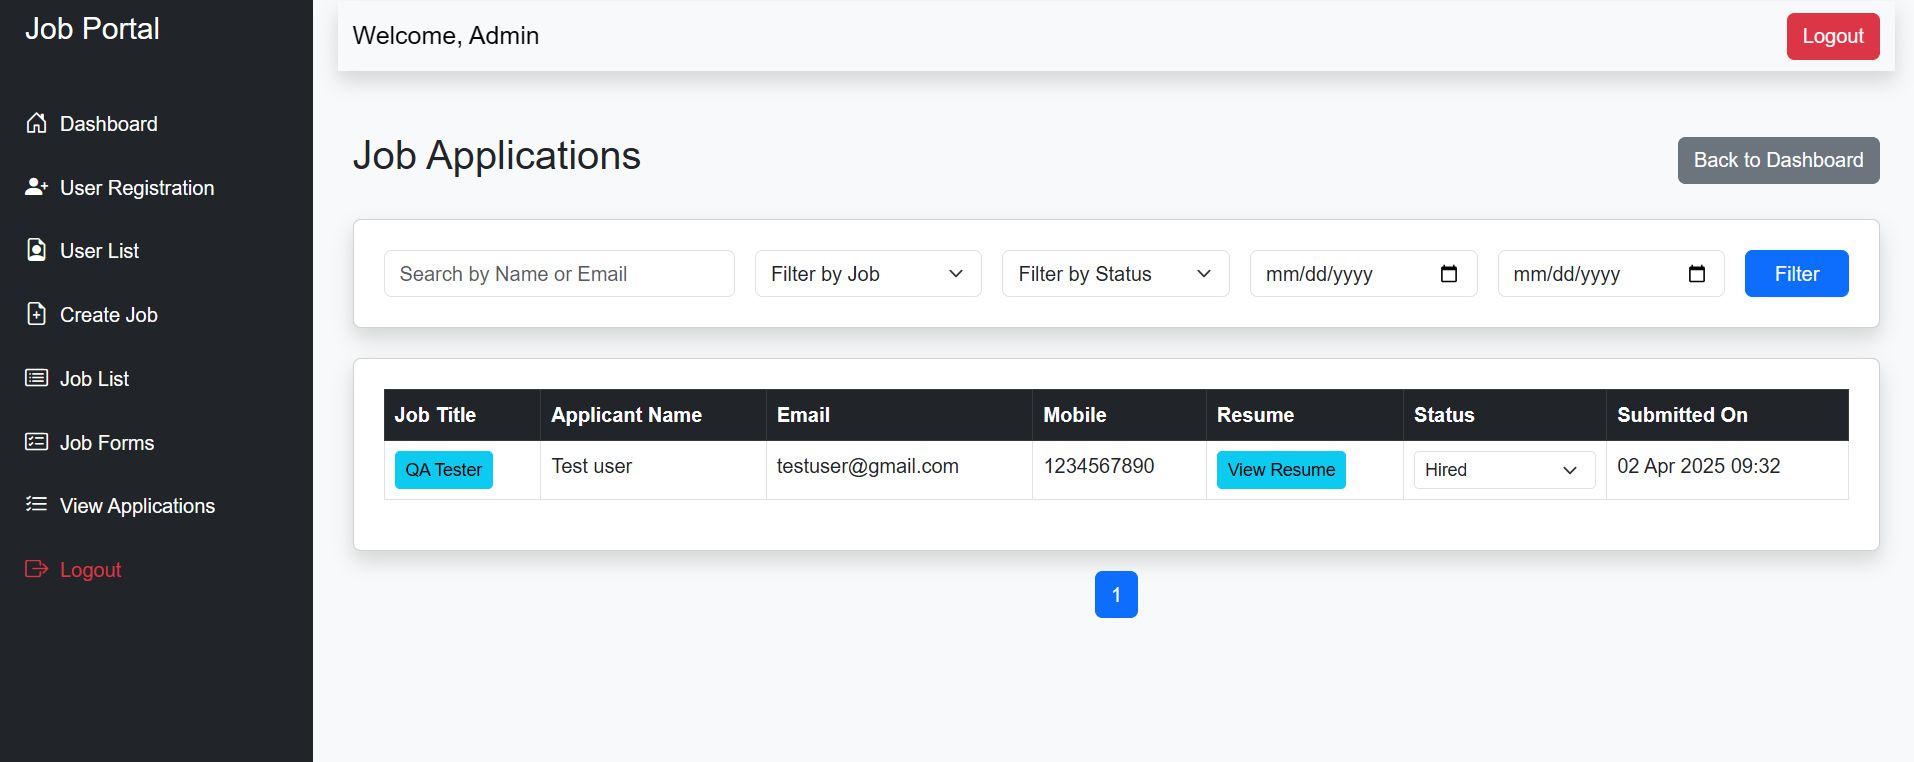Click the Job List icon in sidebar
The width and height of the screenshot is (1914, 762).
click(x=36, y=378)
